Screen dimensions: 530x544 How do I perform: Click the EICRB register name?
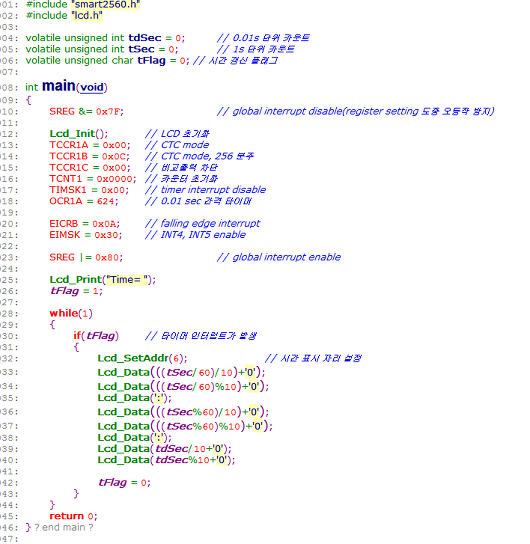63,223
